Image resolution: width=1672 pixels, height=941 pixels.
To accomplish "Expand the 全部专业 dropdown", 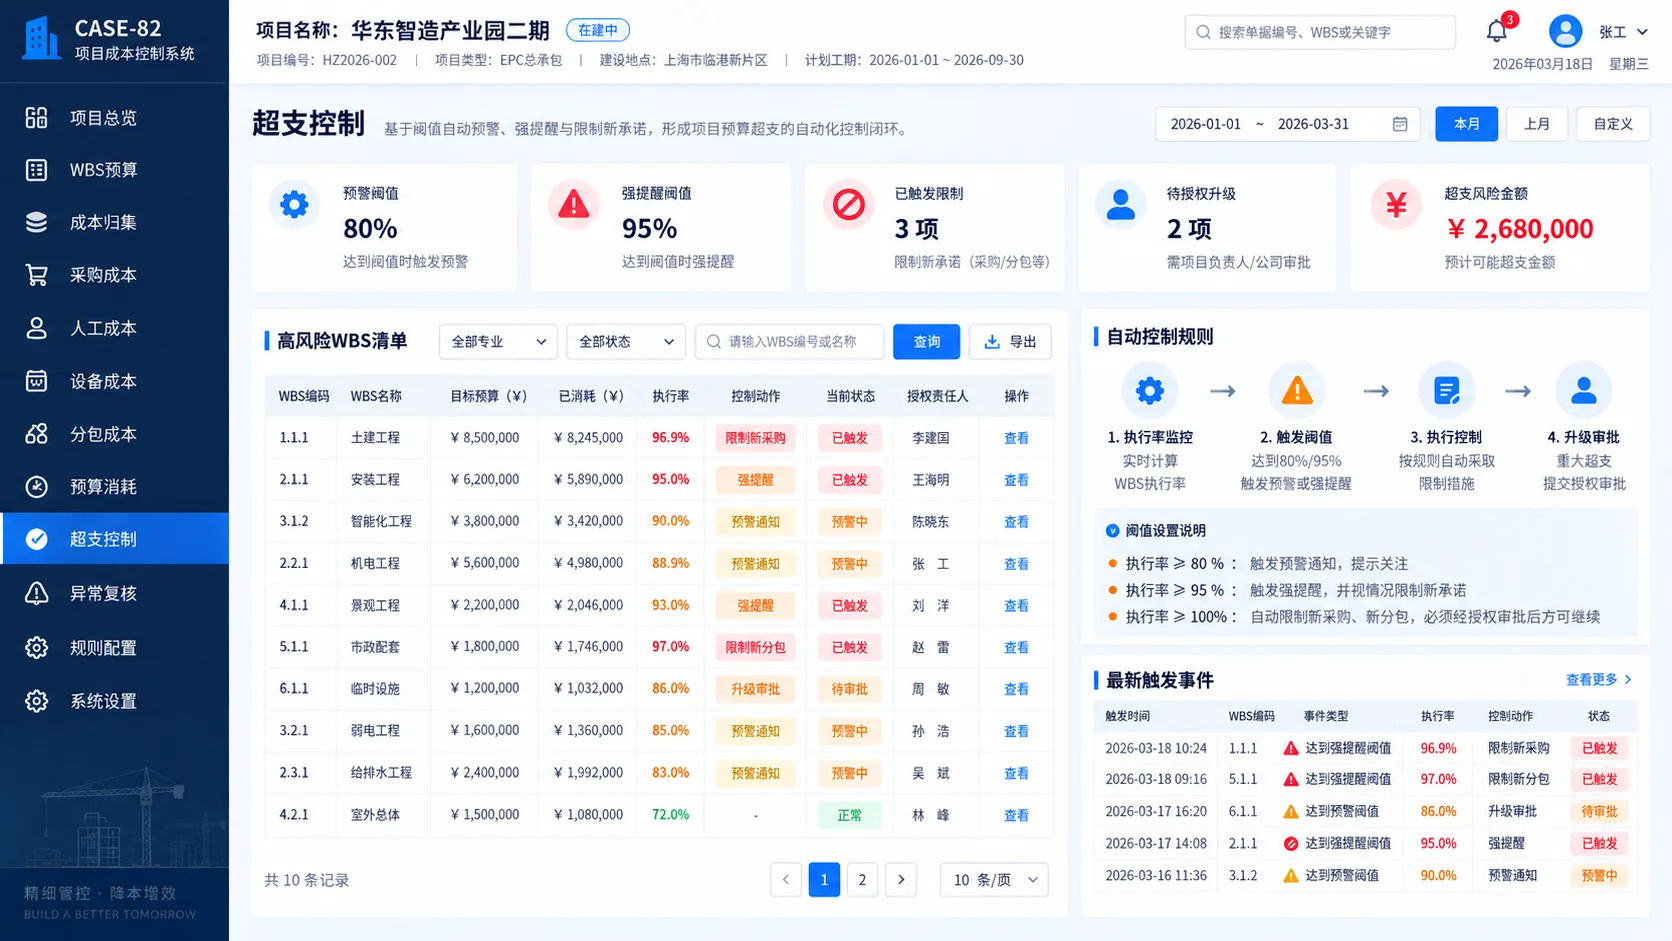I will pos(498,342).
